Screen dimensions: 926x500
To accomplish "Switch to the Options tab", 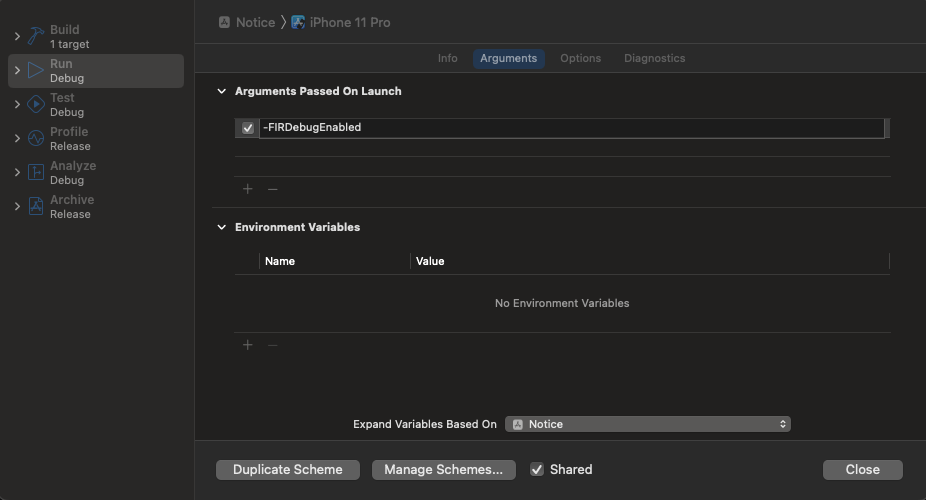I will pyautogui.click(x=581, y=58).
